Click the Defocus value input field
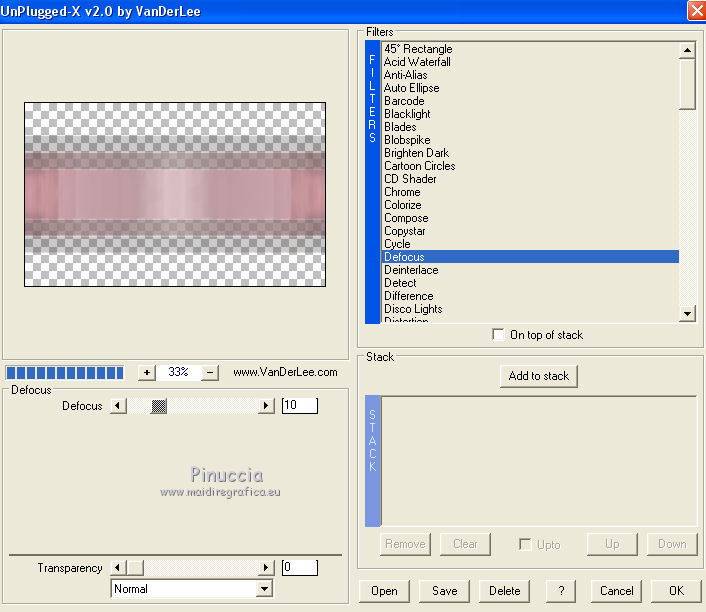The image size is (706, 612). pos(300,405)
